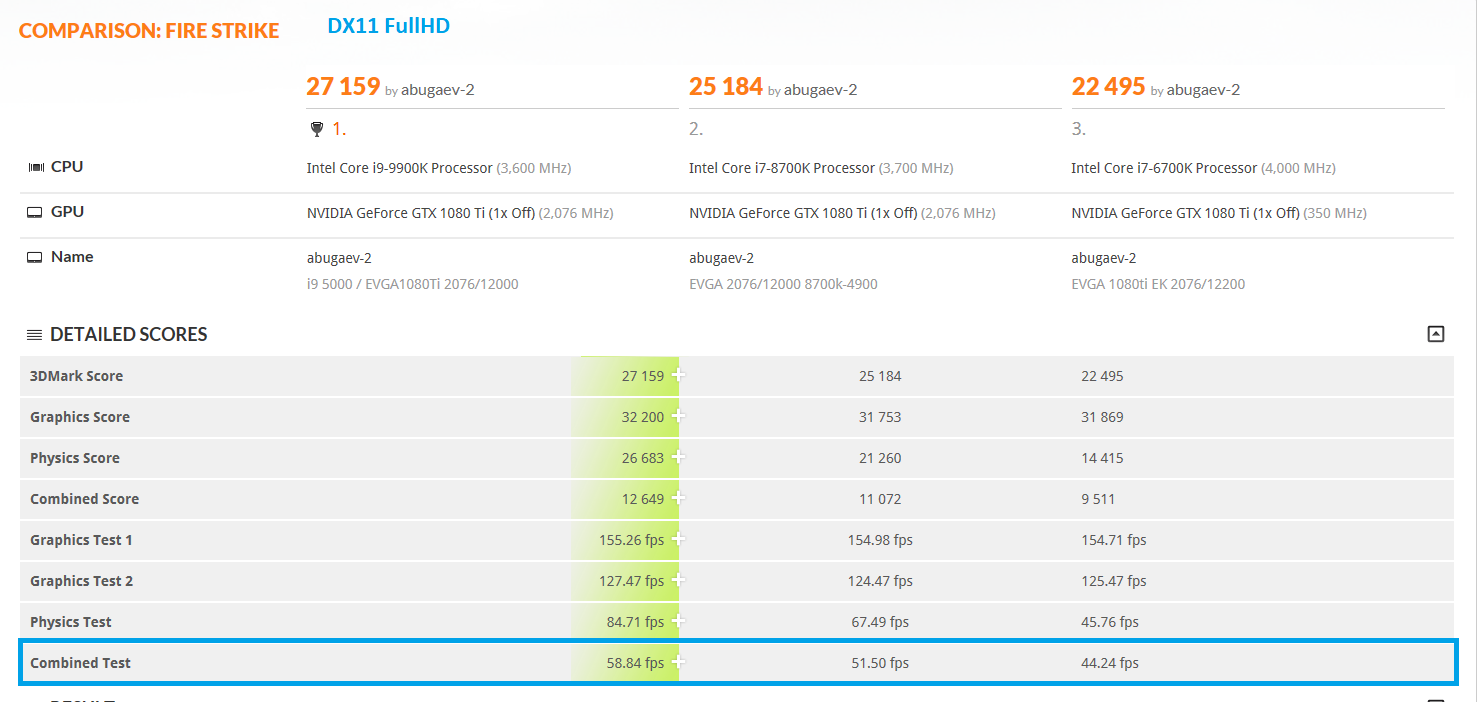Collapse the Detailed Scores section
This screenshot has width=1477, height=702.
[x=1436, y=334]
